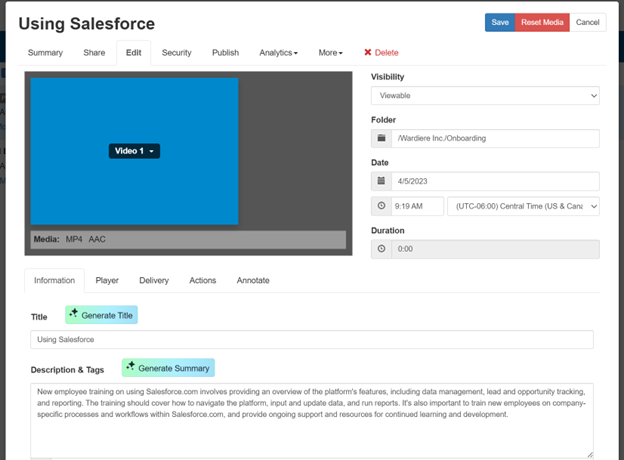
Task: Open the Video 1 dropdown on preview
Action: [x=135, y=151]
